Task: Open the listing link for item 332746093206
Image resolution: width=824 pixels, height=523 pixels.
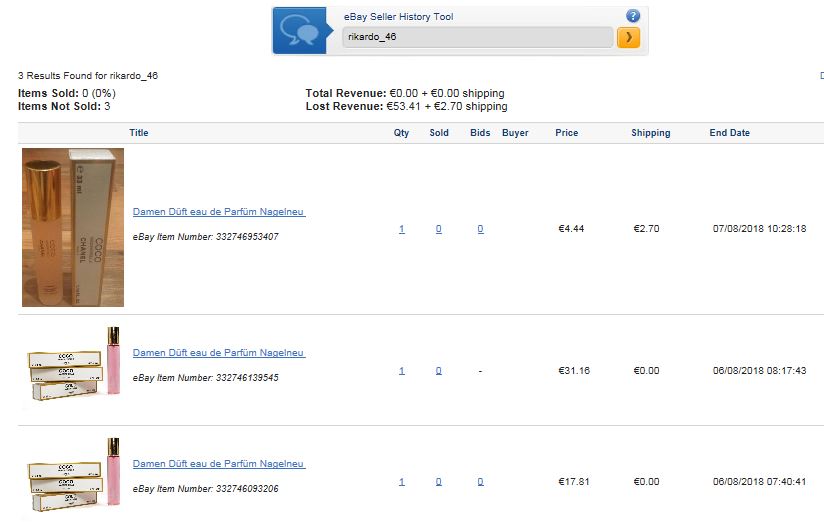Action: click(219, 464)
